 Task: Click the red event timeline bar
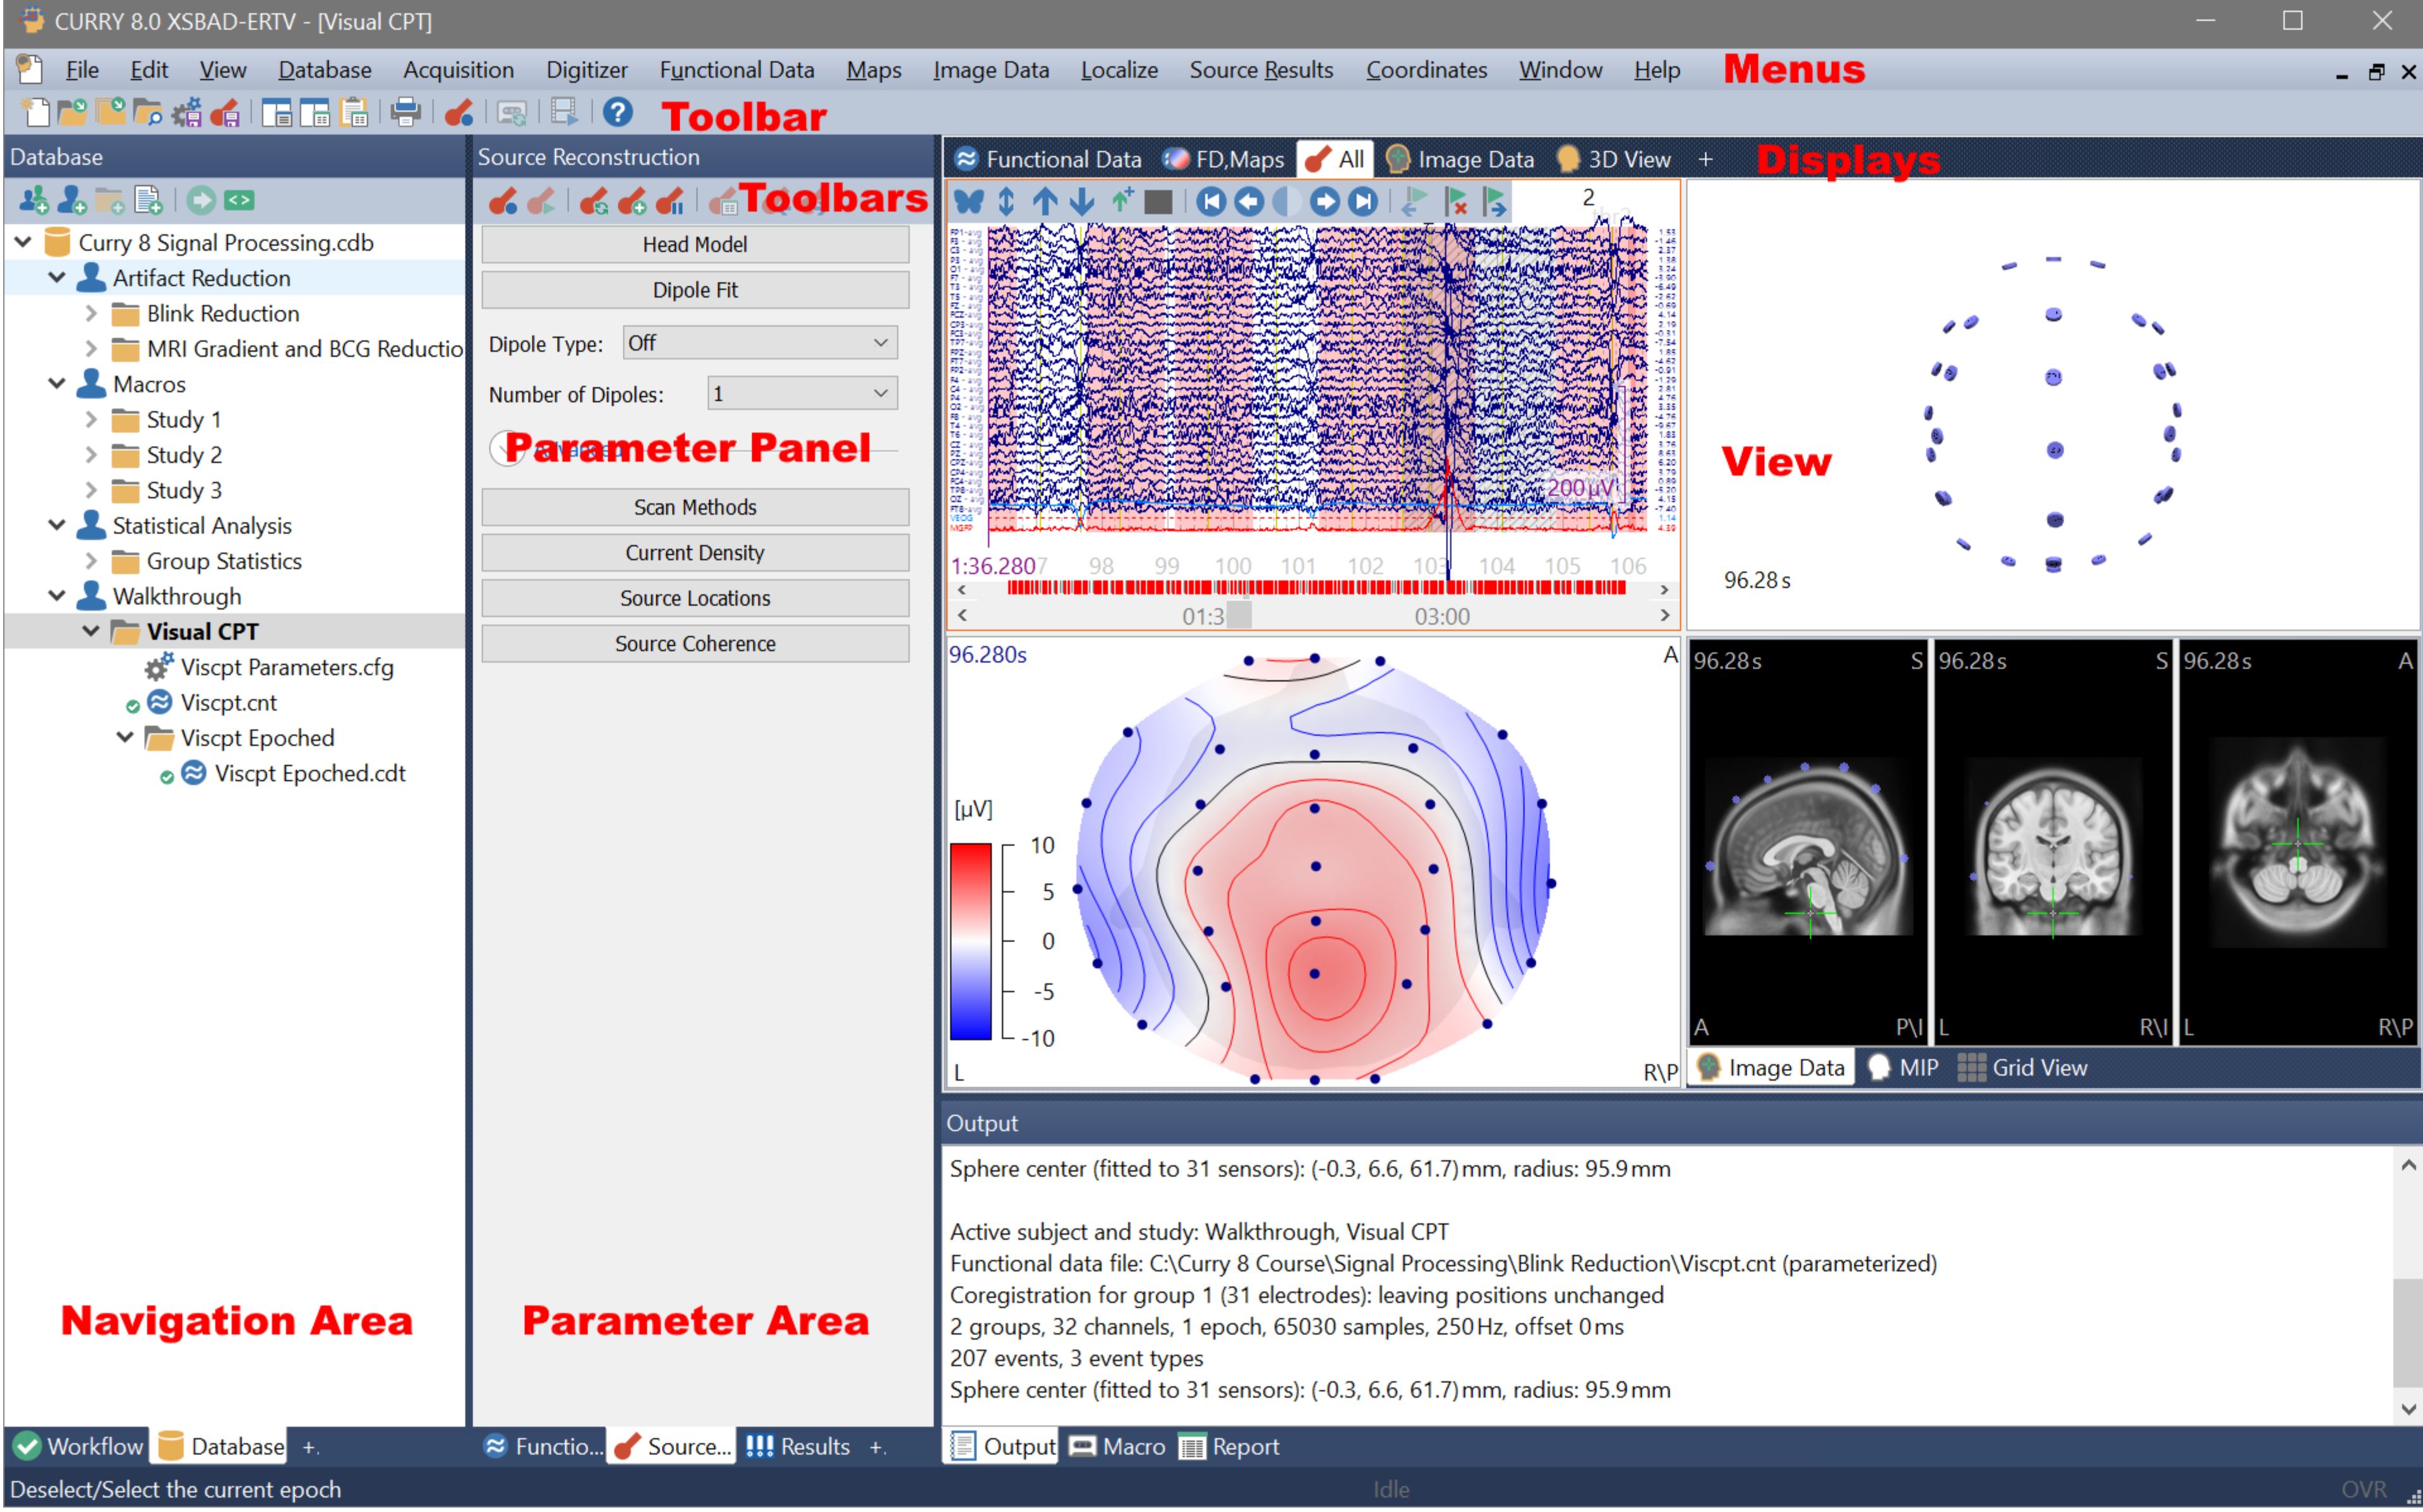1316,588
